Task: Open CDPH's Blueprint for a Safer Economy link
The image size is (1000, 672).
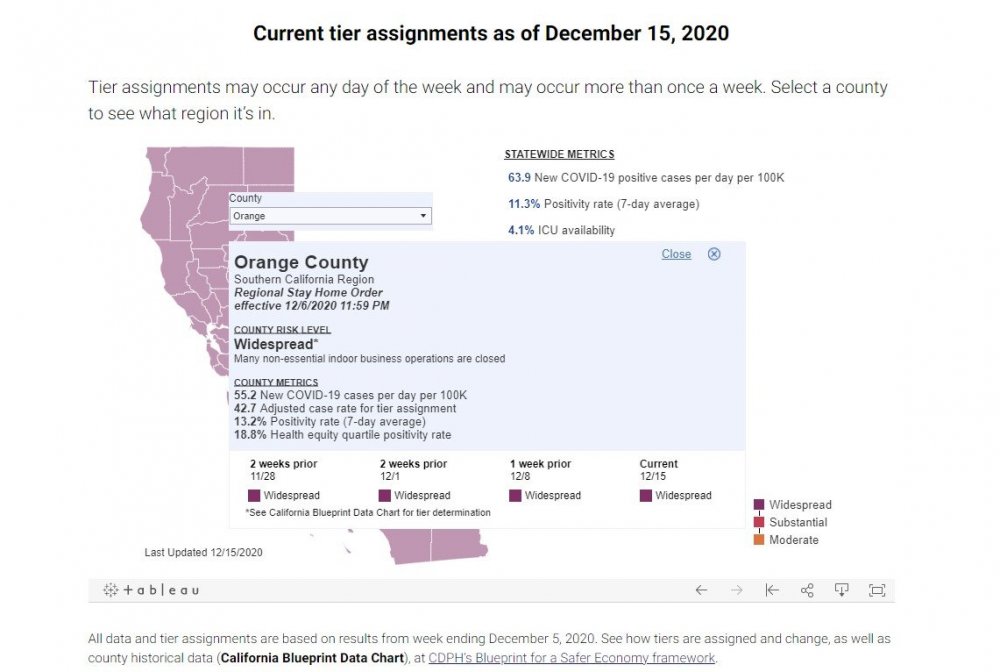Action: tap(571, 658)
